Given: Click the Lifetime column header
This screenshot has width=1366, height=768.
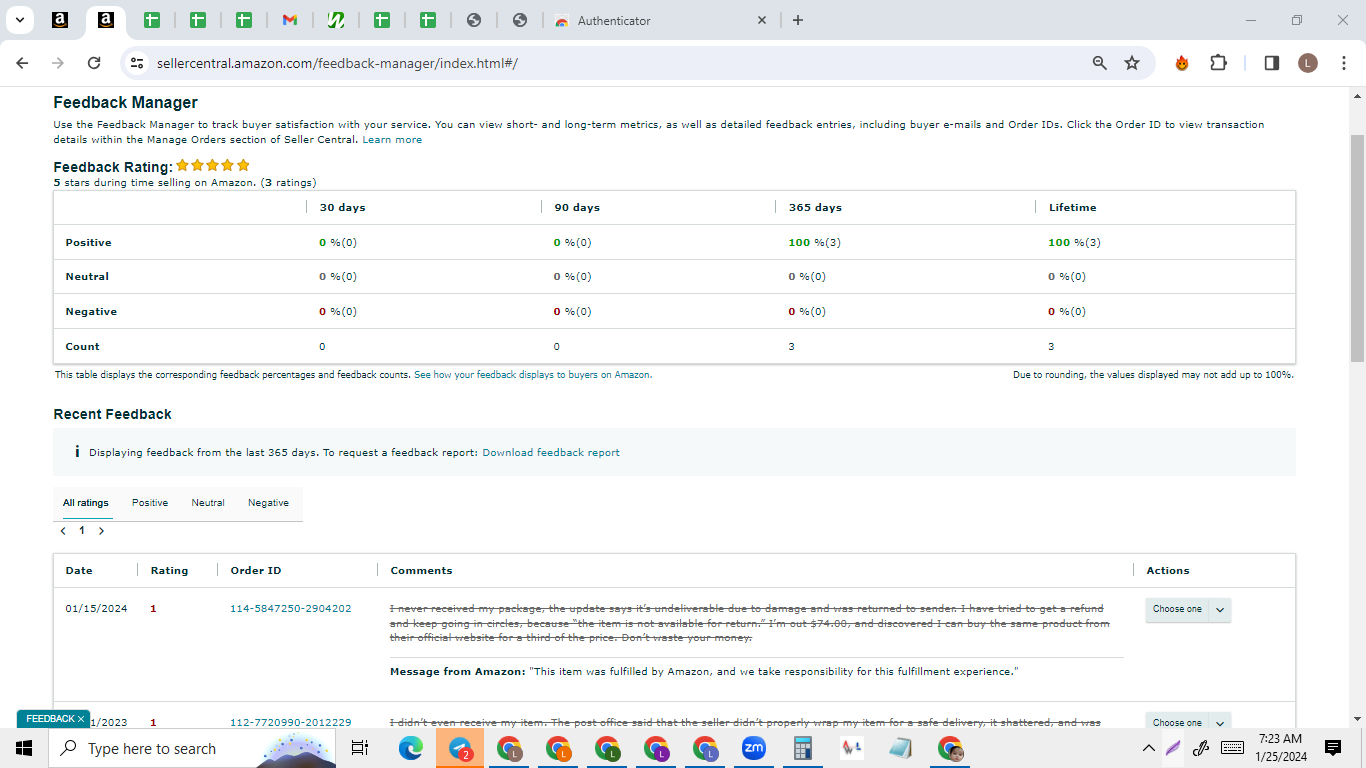Looking at the screenshot, I should 1072,208.
